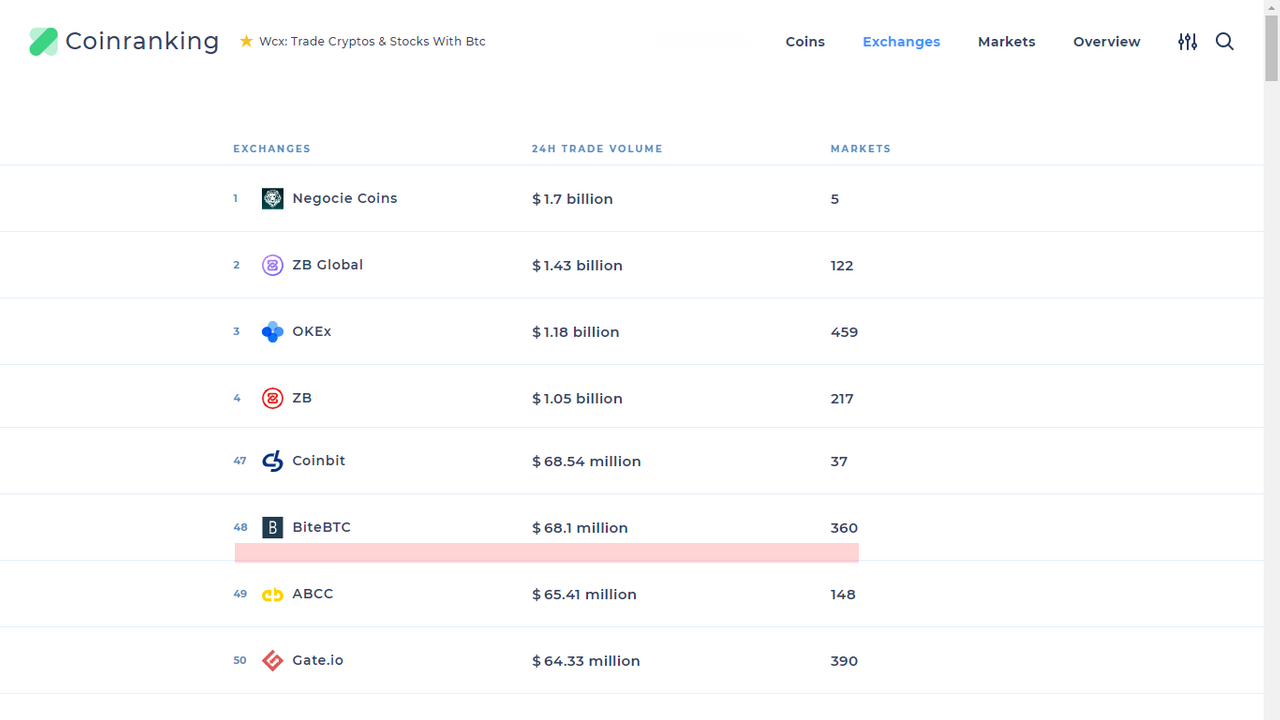1280x720 pixels.
Task: Open the Coinranking home wordmark
Action: coord(142,41)
